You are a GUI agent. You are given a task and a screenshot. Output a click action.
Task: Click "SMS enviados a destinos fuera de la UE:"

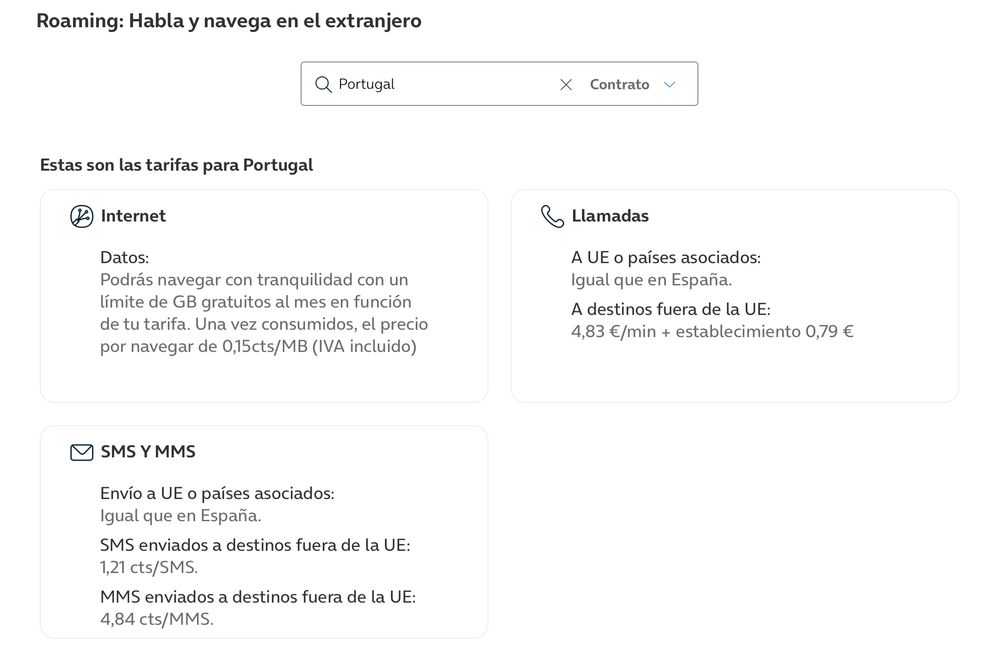(255, 546)
